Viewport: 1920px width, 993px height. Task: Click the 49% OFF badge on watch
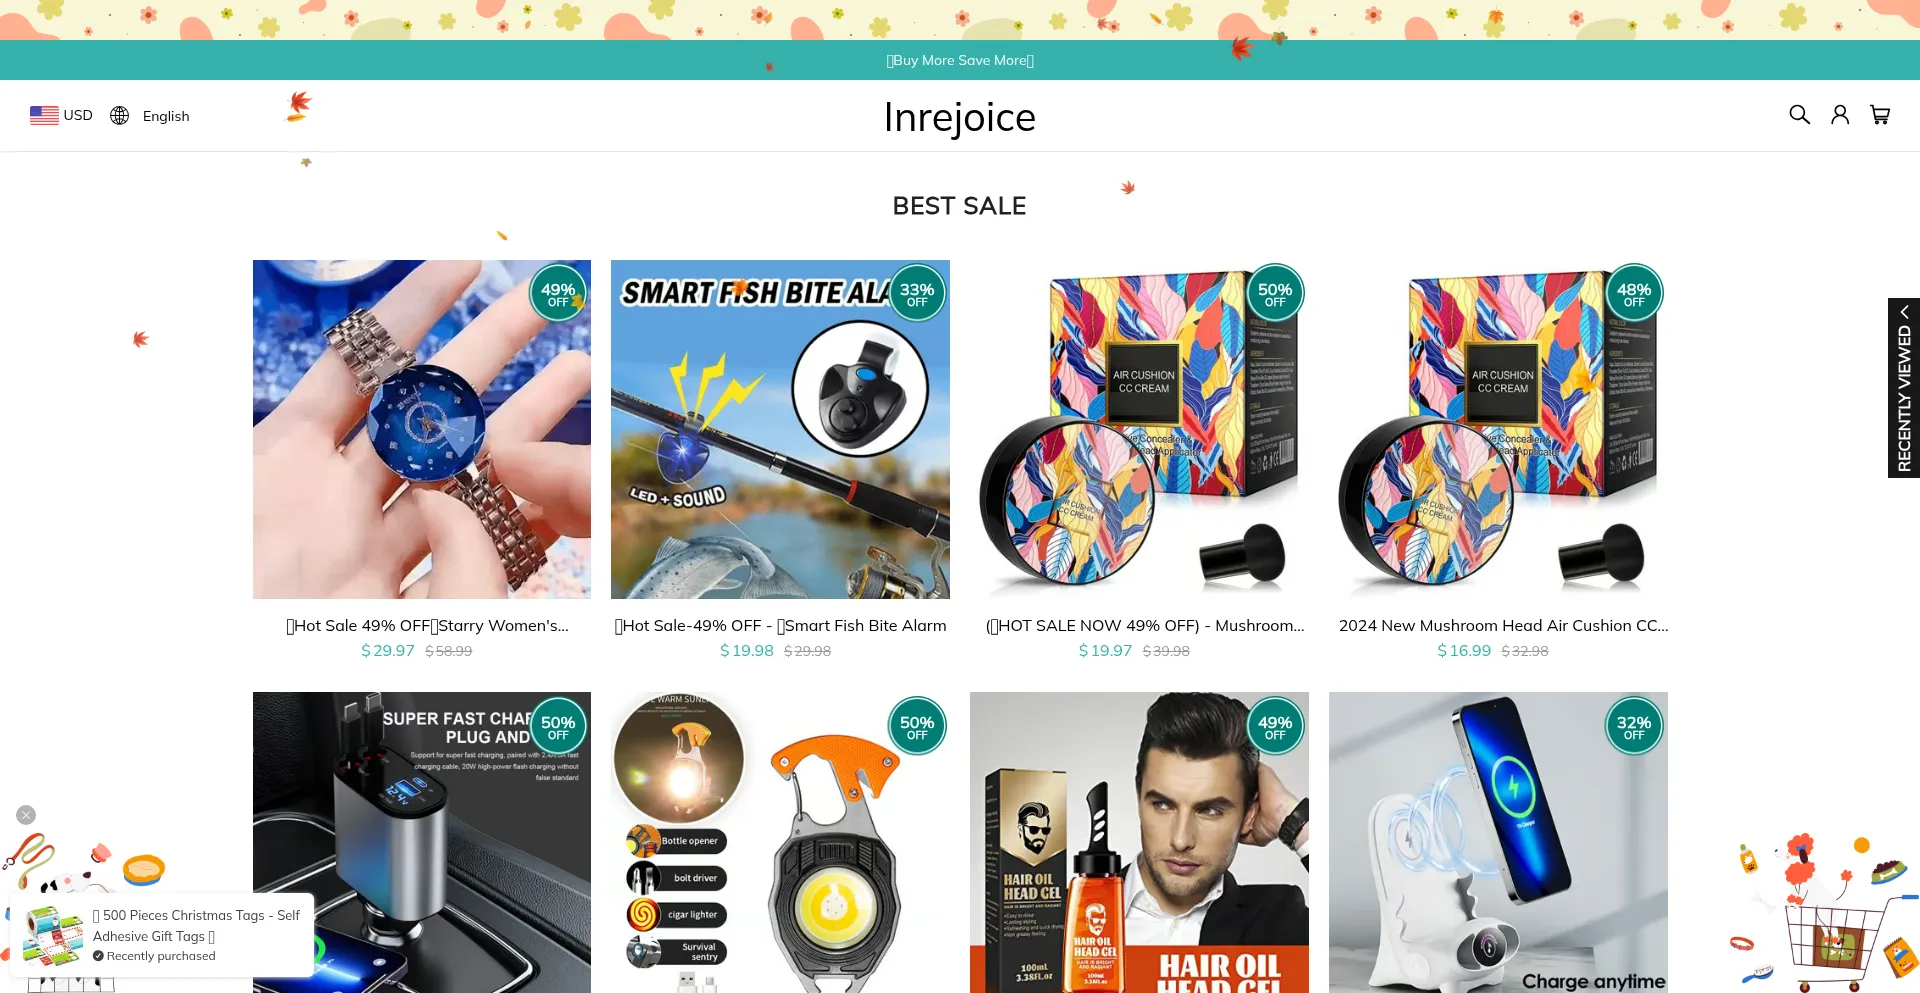[558, 293]
